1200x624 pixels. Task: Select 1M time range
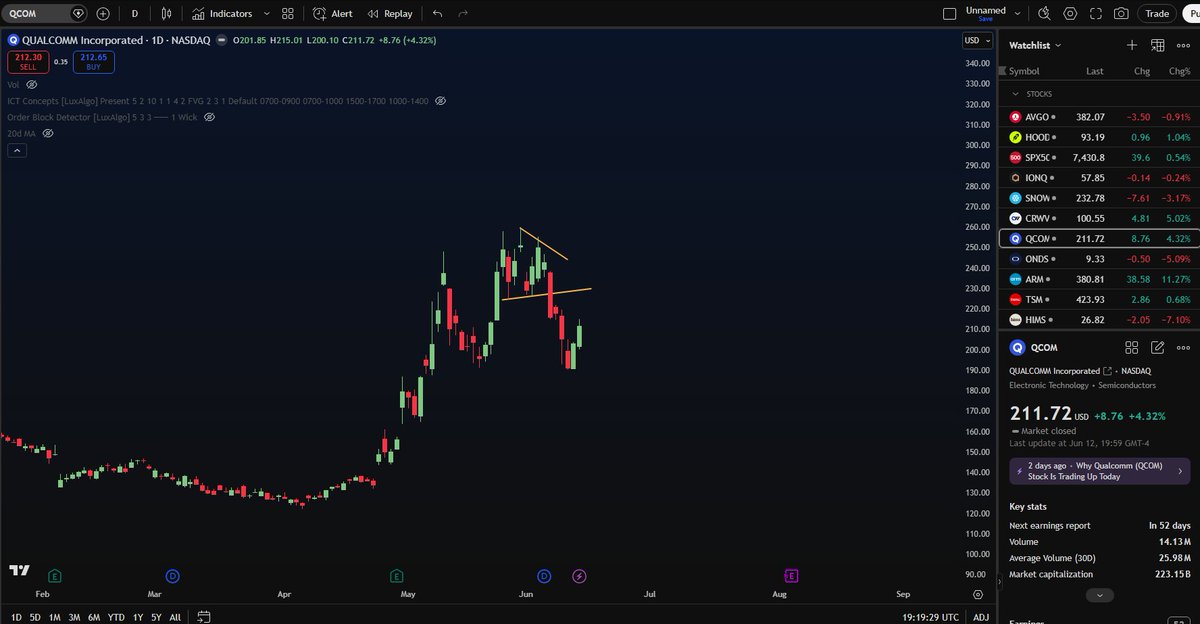tap(55, 617)
